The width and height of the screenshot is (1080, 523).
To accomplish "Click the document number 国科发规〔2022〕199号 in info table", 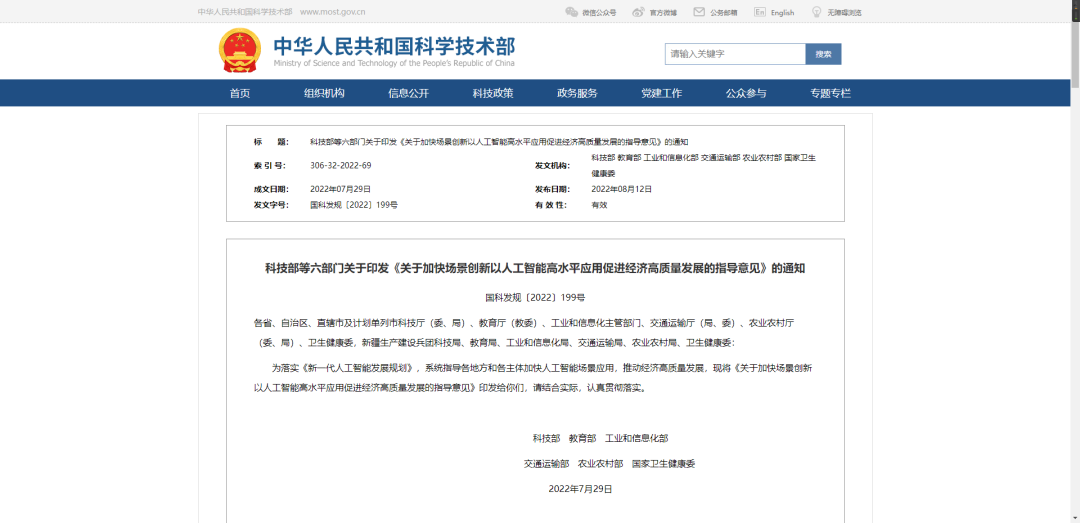I will point(354,205).
